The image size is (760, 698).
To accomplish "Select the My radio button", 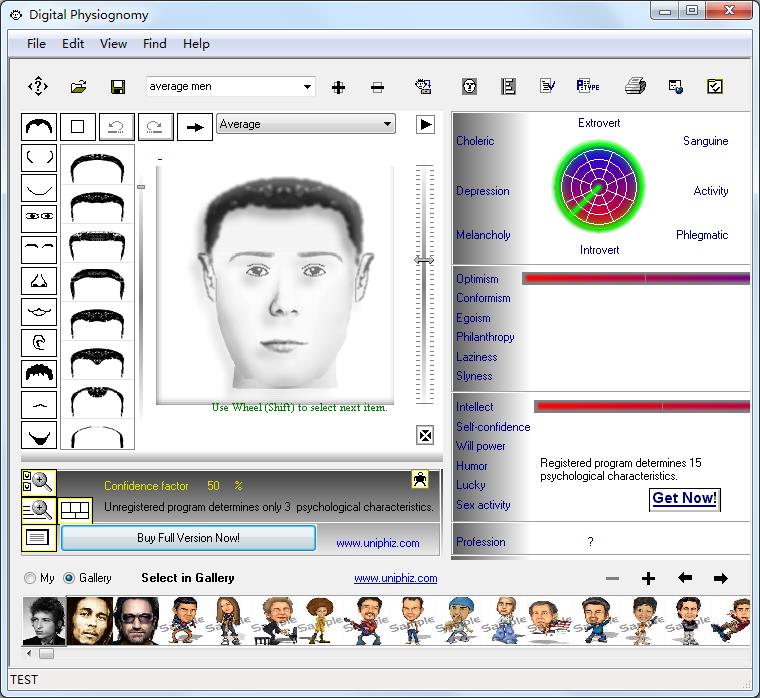I will (32, 578).
